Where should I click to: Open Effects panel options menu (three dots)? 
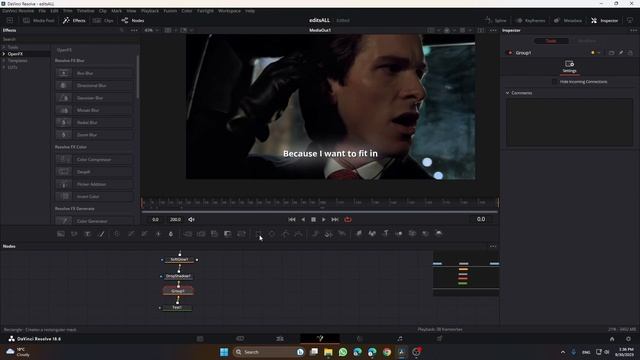point(134,30)
